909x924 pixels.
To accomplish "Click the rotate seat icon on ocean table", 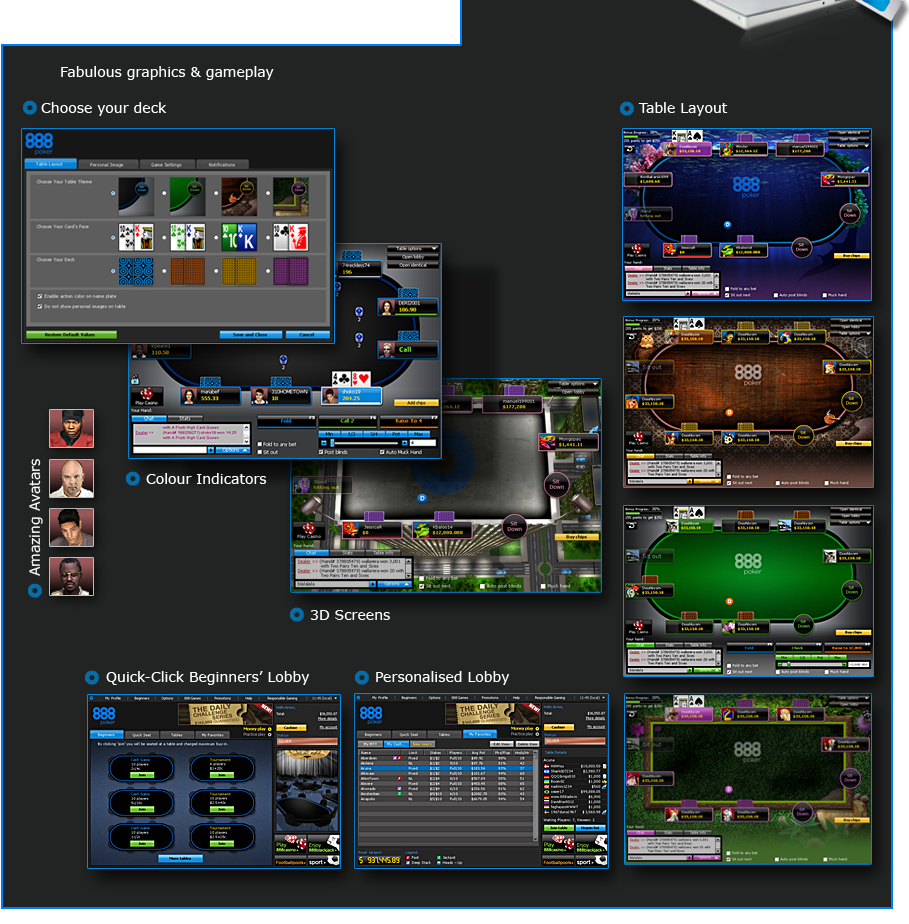I will point(630,149).
